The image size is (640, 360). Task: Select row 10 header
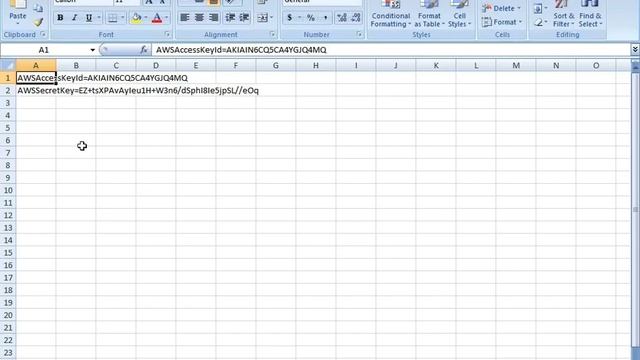pyautogui.click(x=8, y=190)
